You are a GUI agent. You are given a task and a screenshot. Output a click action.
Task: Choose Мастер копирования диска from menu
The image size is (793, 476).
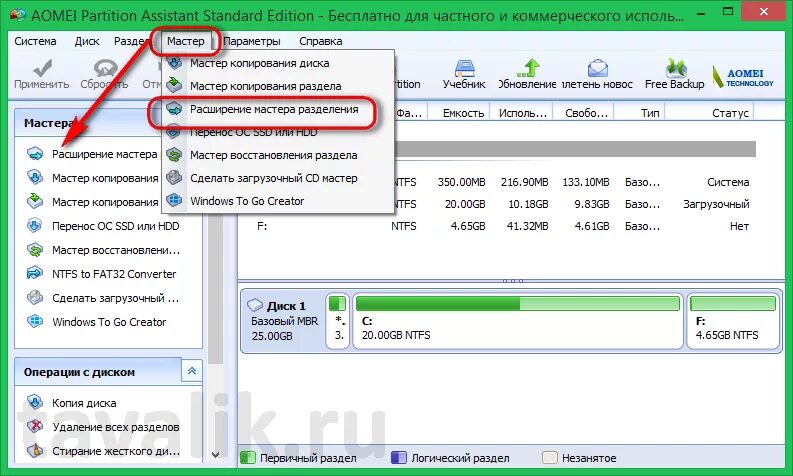click(x=259, y=63)
